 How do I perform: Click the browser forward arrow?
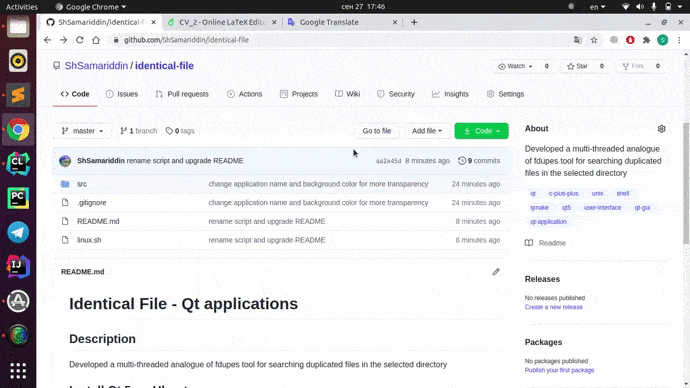coord(63,40)
